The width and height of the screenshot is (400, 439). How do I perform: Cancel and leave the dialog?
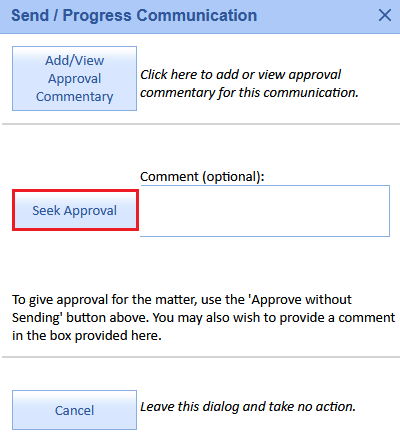(x=74, y=410)
